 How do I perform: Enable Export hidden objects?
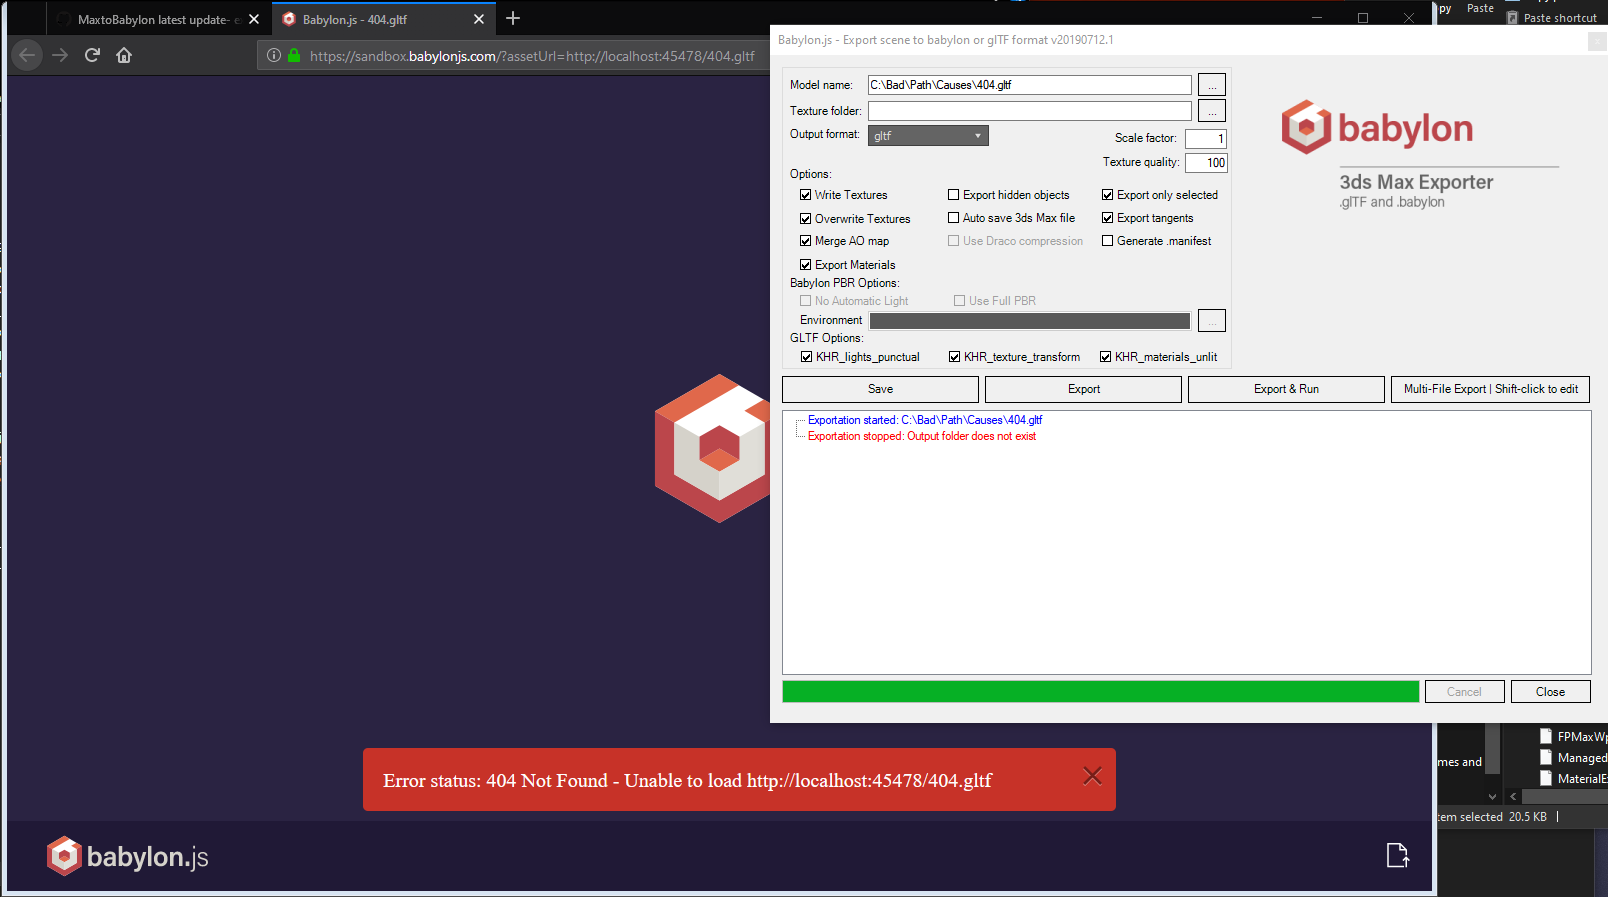[x=954, y=195]
